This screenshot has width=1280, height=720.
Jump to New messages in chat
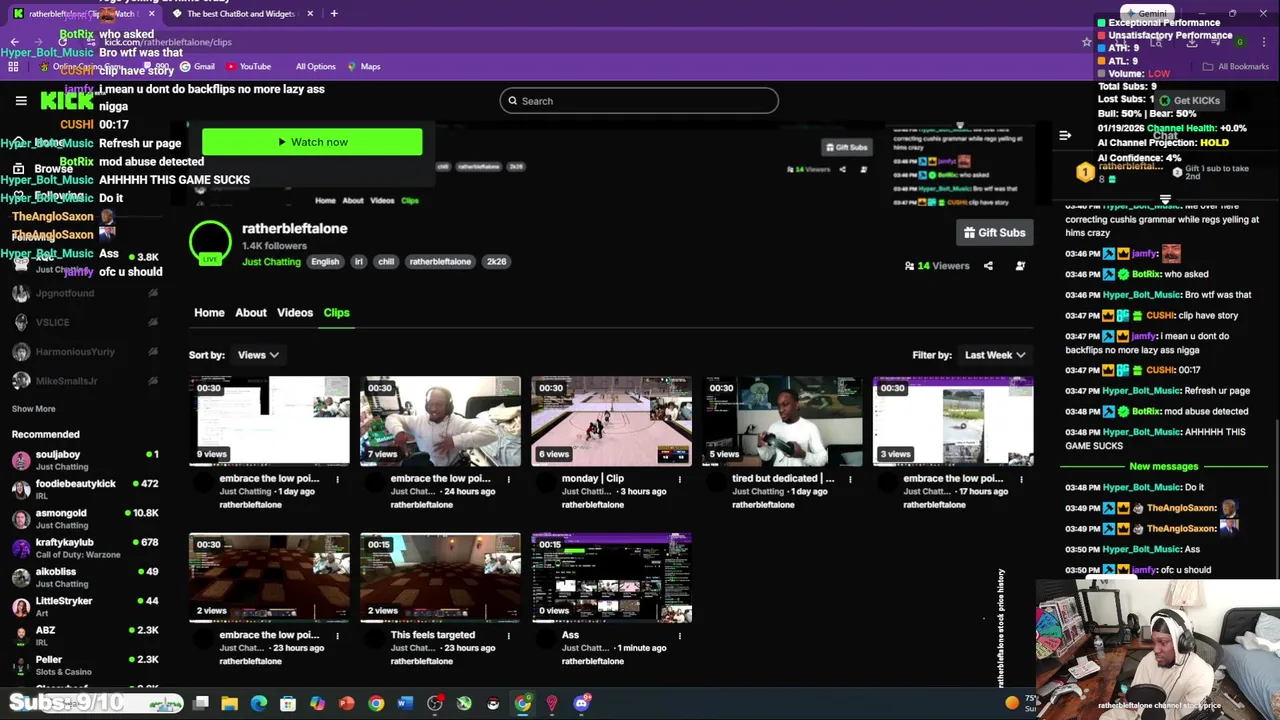[1163, 467]
